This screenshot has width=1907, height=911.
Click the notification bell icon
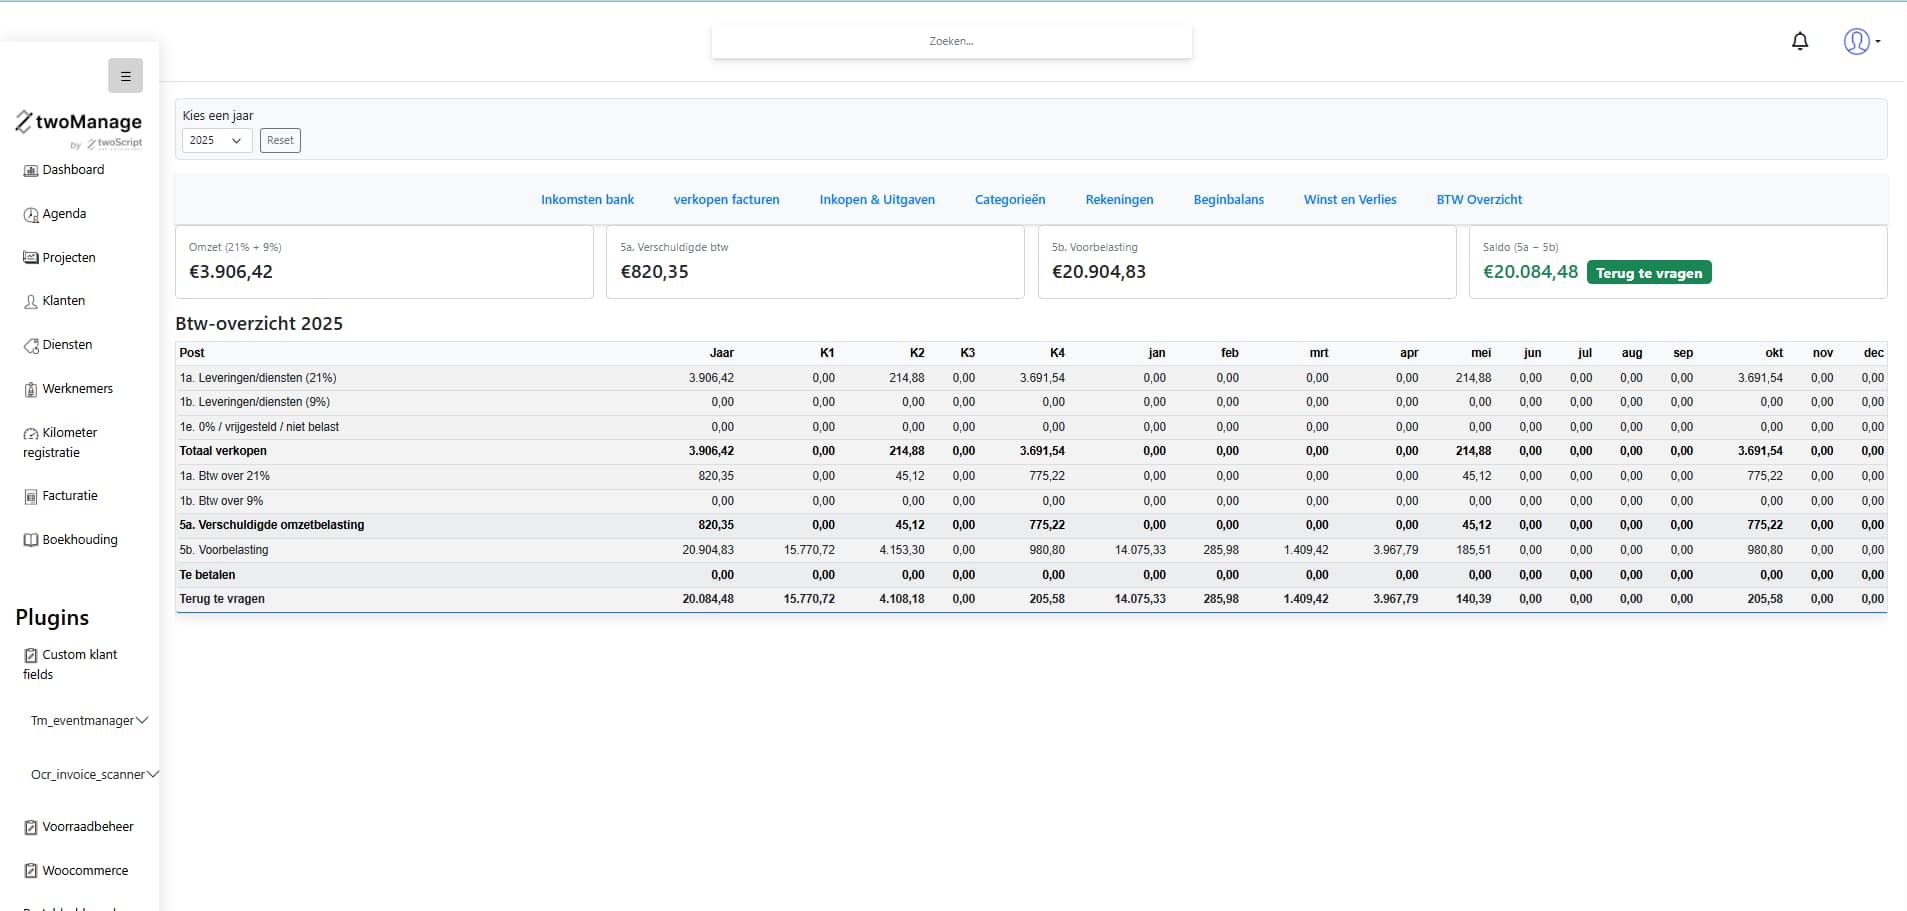tap(1800, 41)
